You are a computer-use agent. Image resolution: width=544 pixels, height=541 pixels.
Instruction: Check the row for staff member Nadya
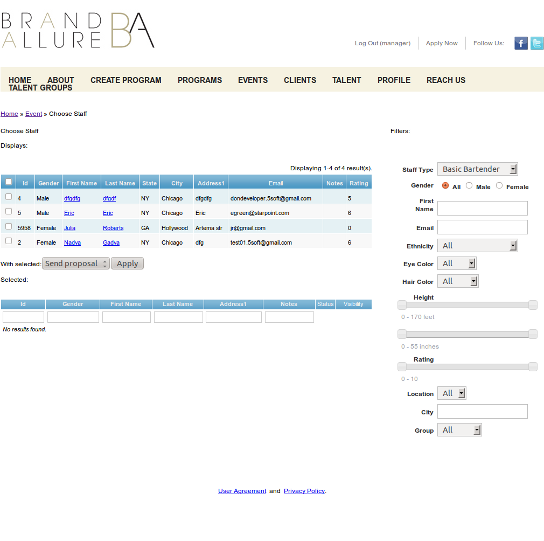coord(9,241)
